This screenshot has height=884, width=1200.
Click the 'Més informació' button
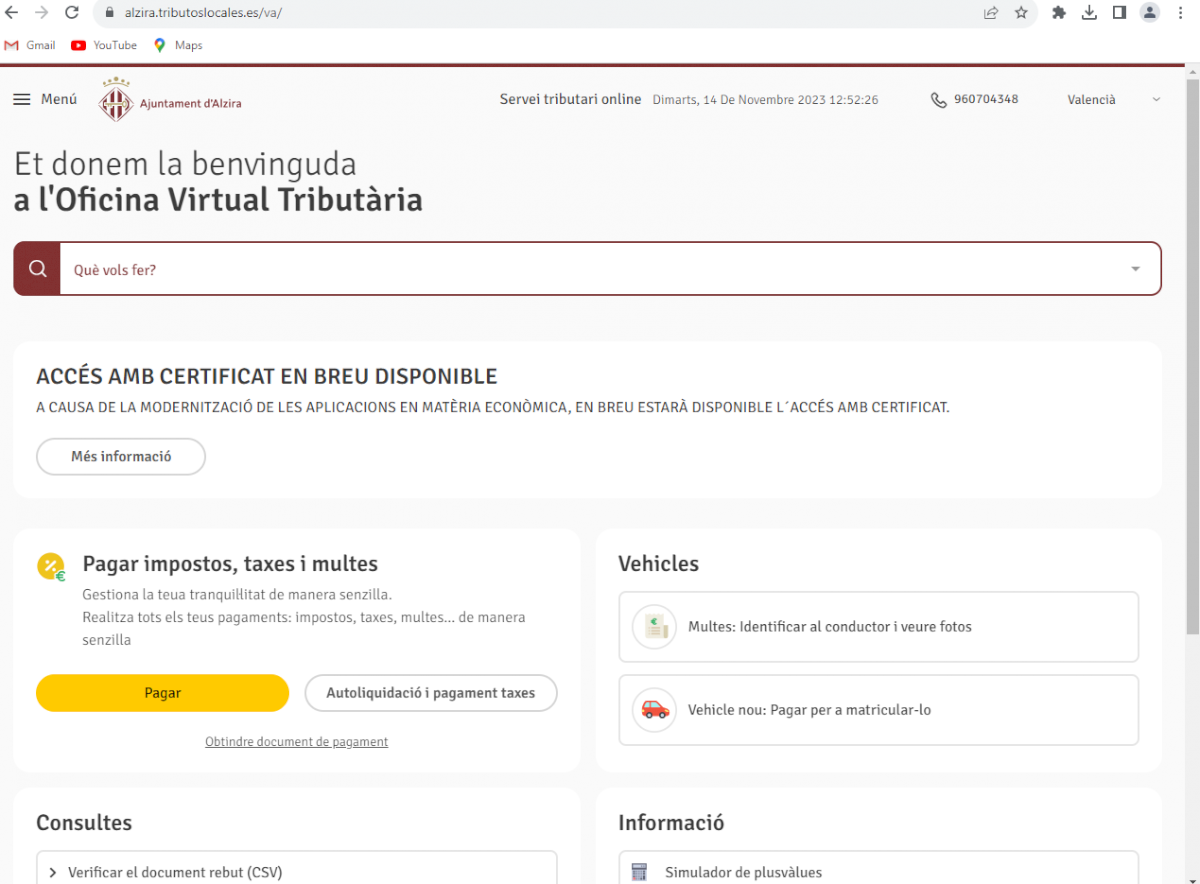(x=121, y=457)
